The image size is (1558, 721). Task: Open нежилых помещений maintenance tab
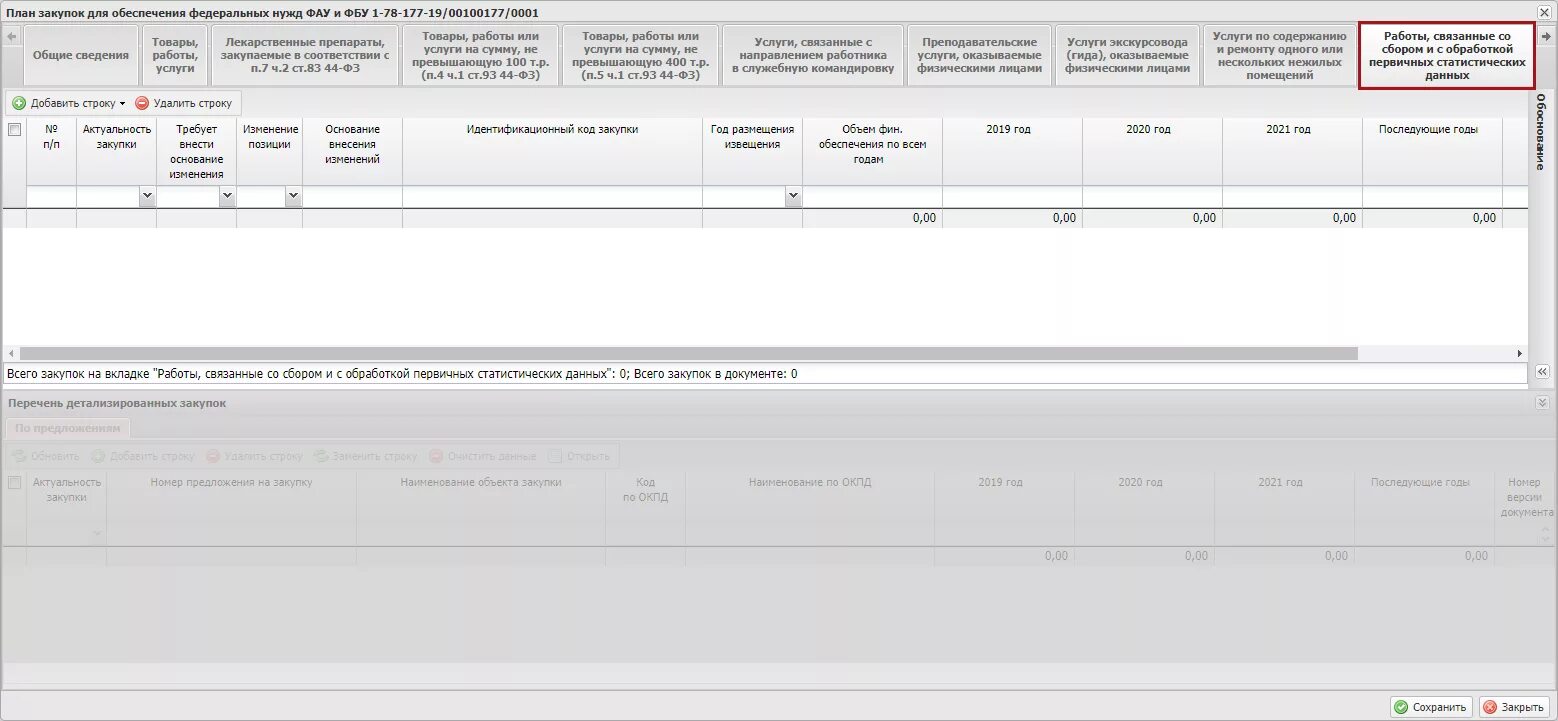(1279, 56)
